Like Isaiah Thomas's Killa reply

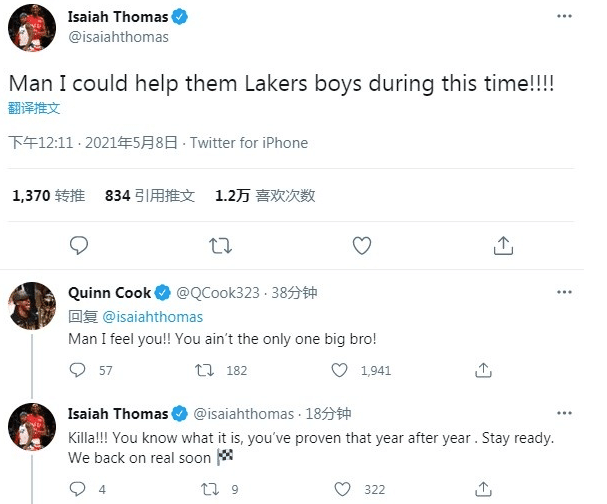(341, 490)
